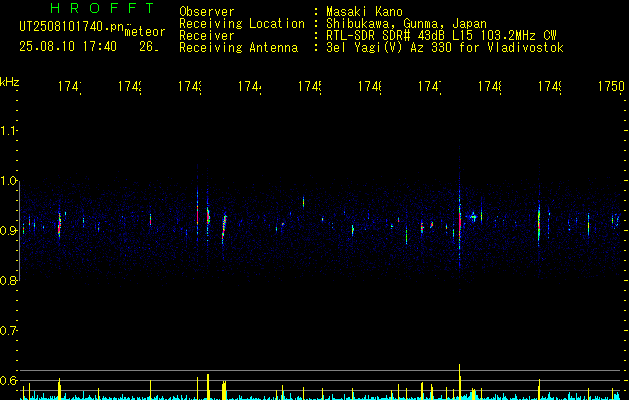
Task: Click the Receiving Location label
Action: tap(242, 24)
